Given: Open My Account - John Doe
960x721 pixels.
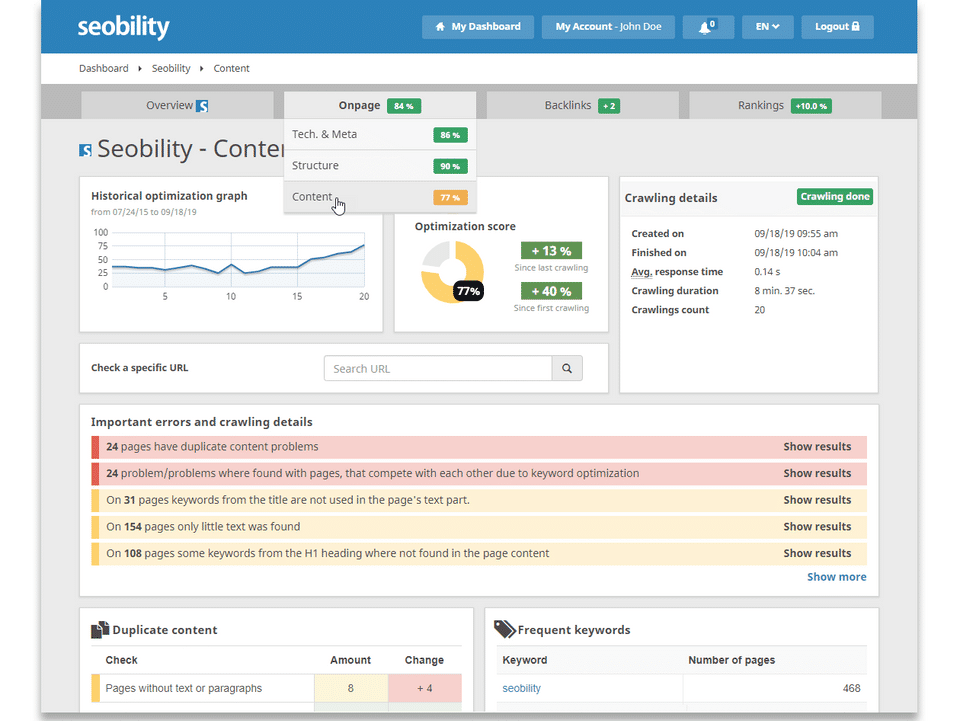Looking at the screenshot, I should pos(608,27).
